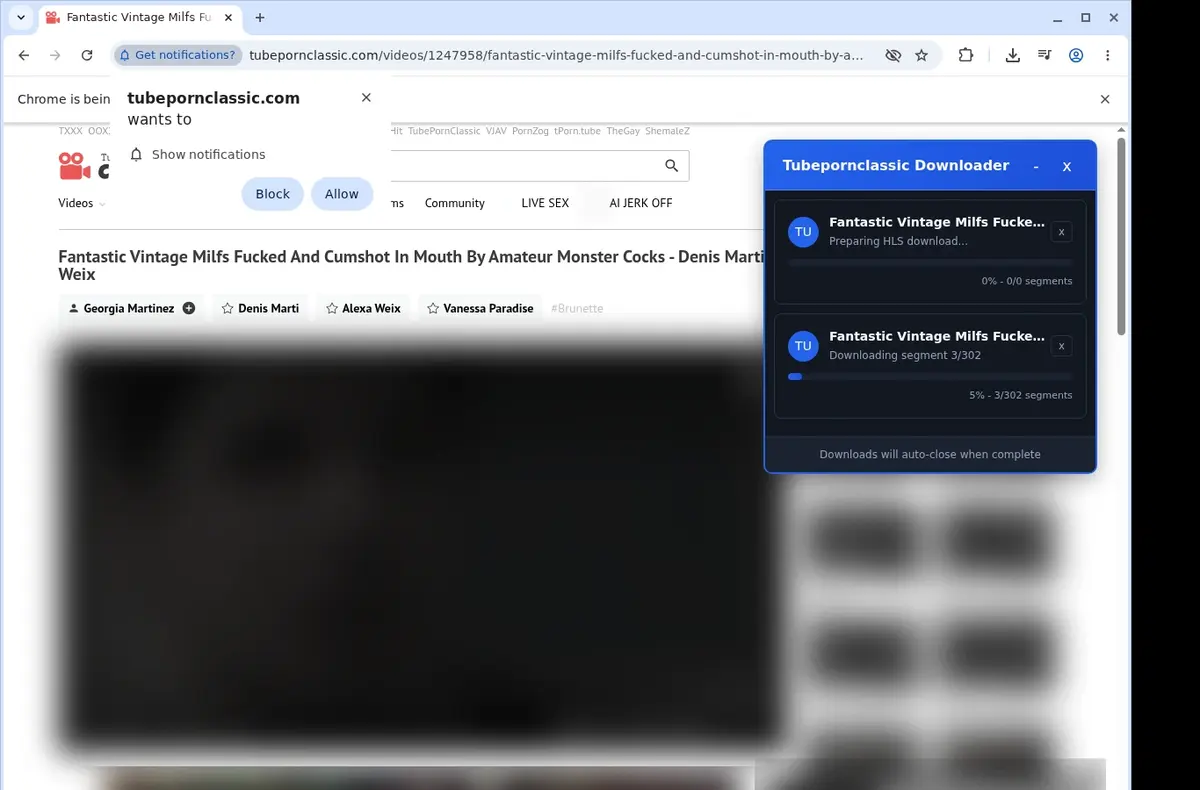Open the Chrome downloads icon
1200x790 pixels.
click(1012, 56)
